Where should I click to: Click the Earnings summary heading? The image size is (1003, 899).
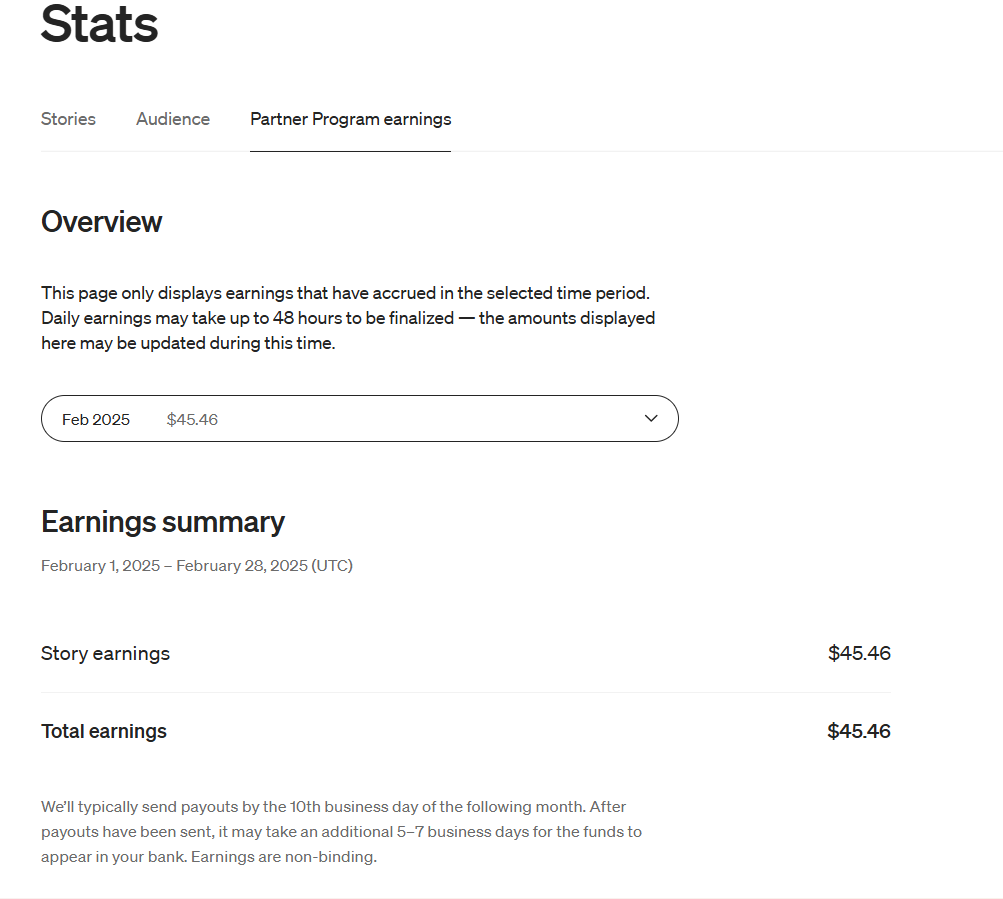tap(162, 521)
